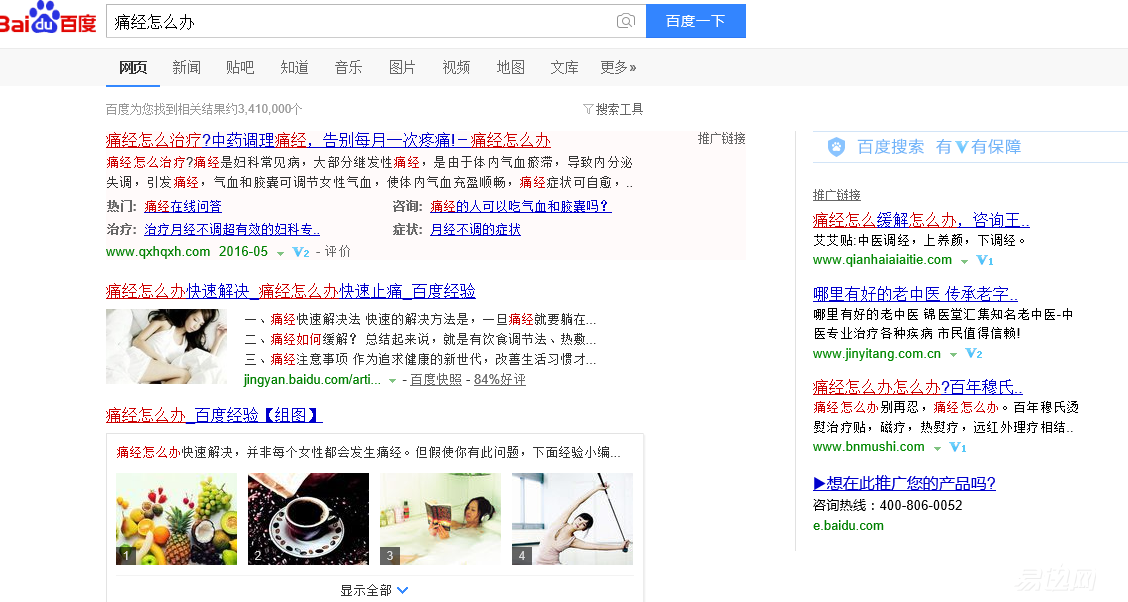Open the 图片 tab

pyautogui.click(x=402, y=68)
